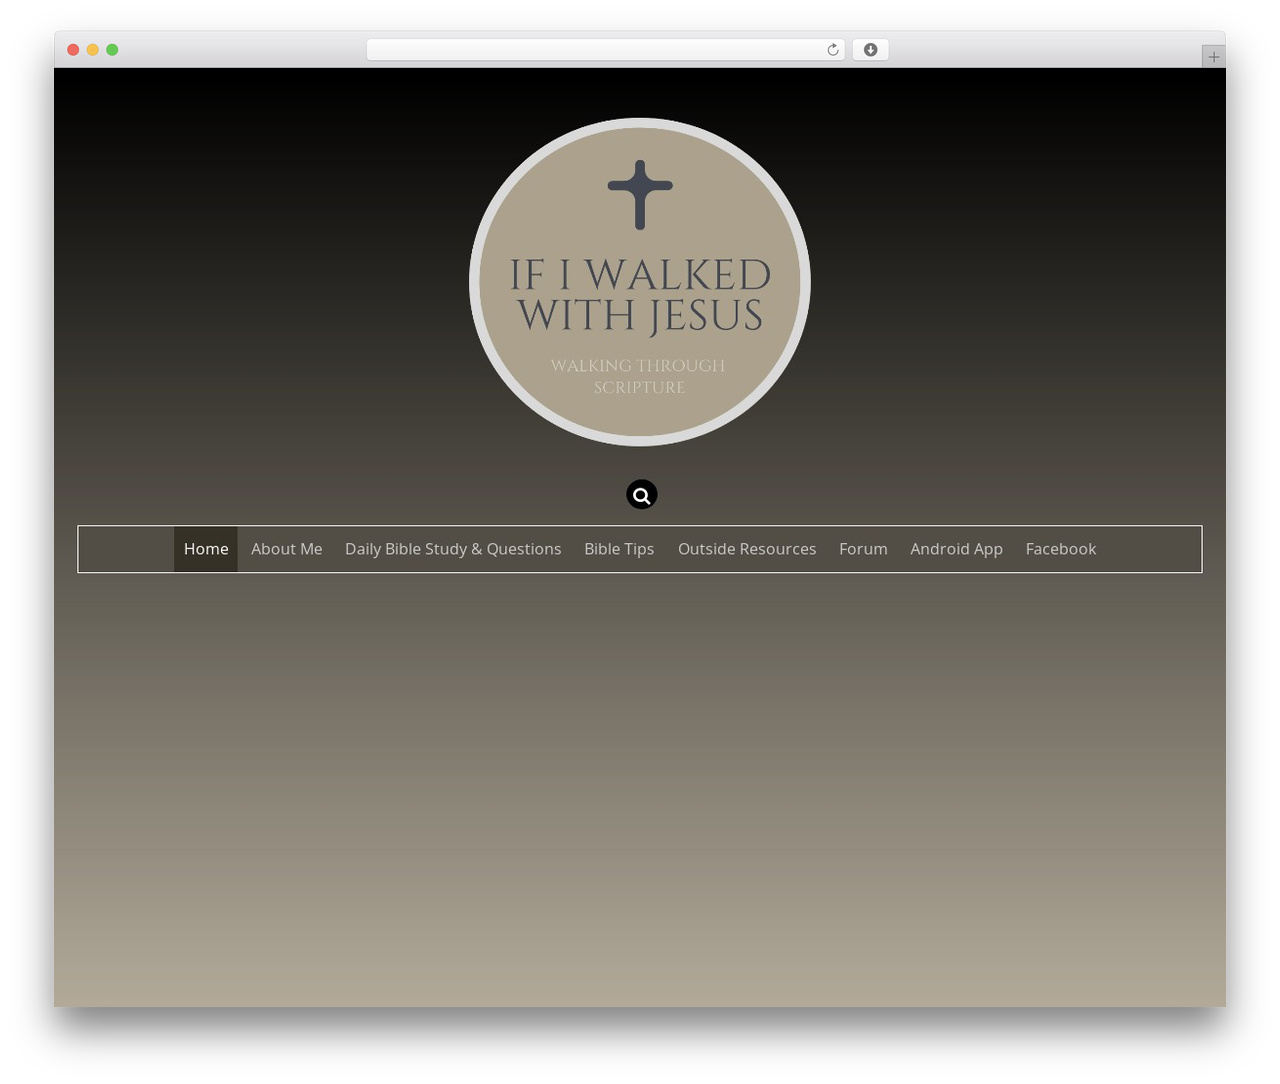
Task: Maximize the window with the green button
Action: [x=112, y=50]
